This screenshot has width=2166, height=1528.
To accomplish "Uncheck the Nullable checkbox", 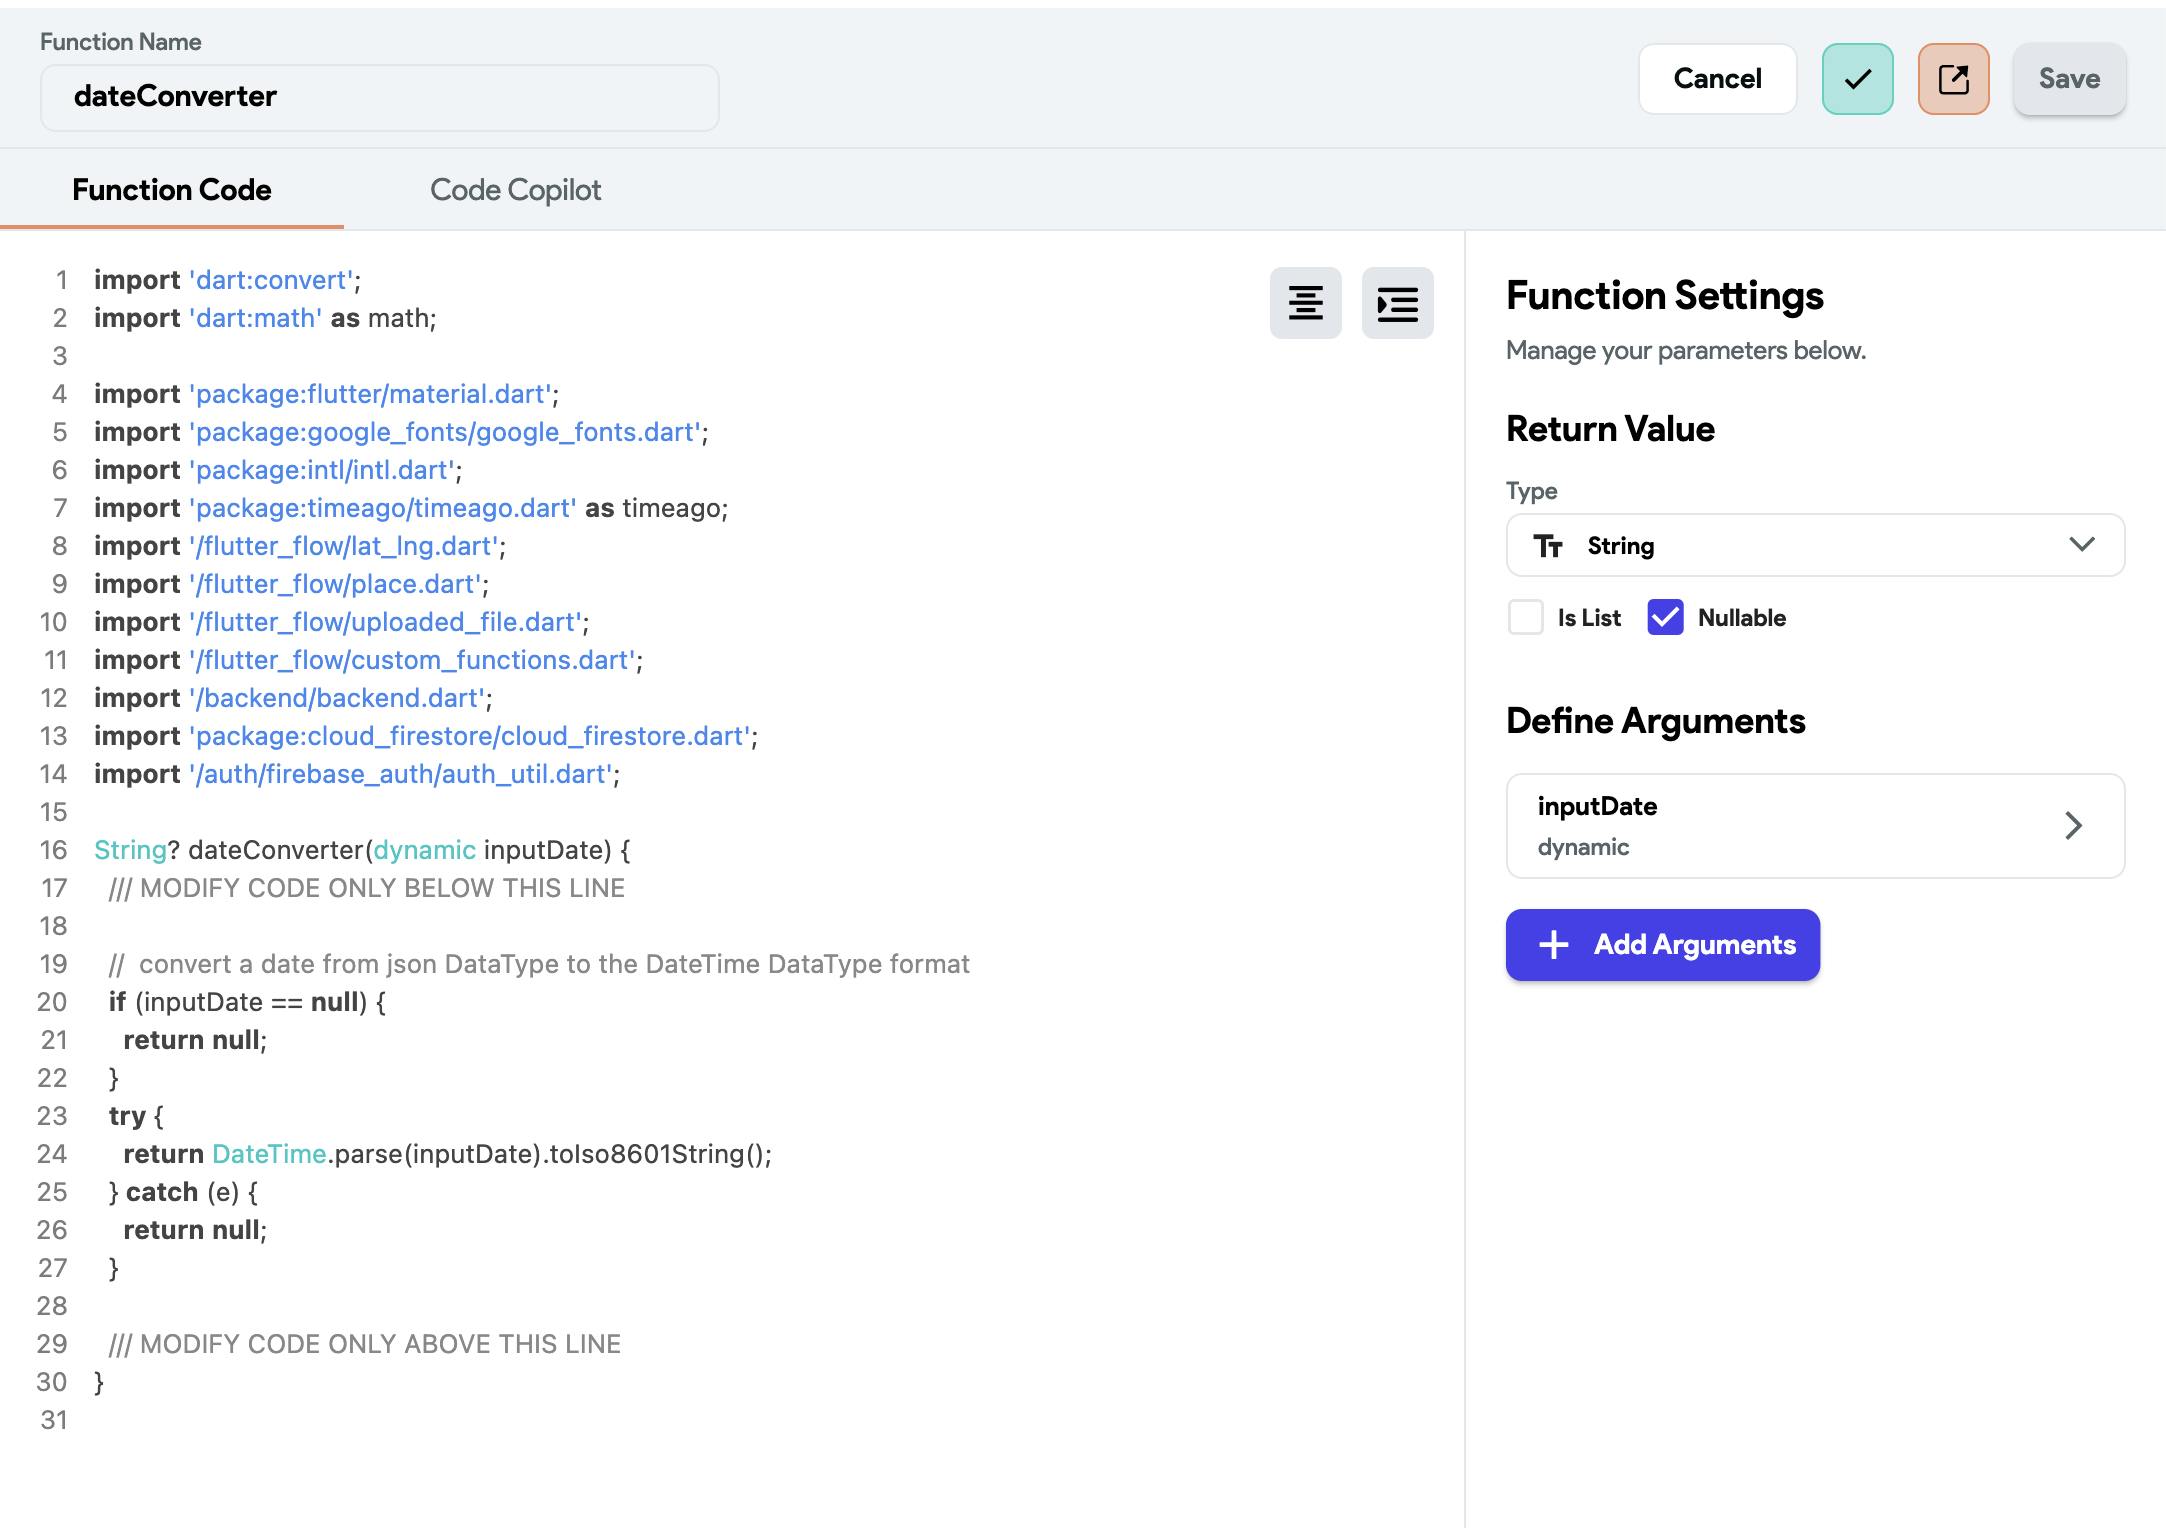I will (1665, 618).
